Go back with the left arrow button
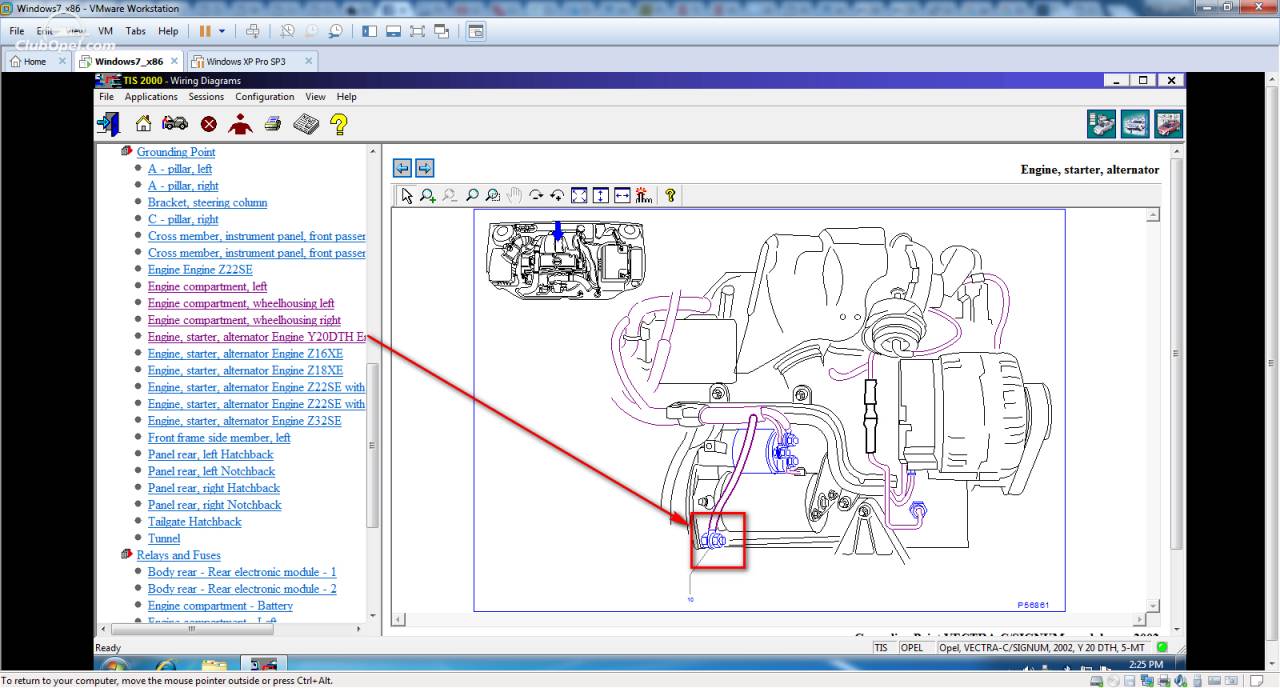Screen dimensions: 1280x688 tap(402, 168)
